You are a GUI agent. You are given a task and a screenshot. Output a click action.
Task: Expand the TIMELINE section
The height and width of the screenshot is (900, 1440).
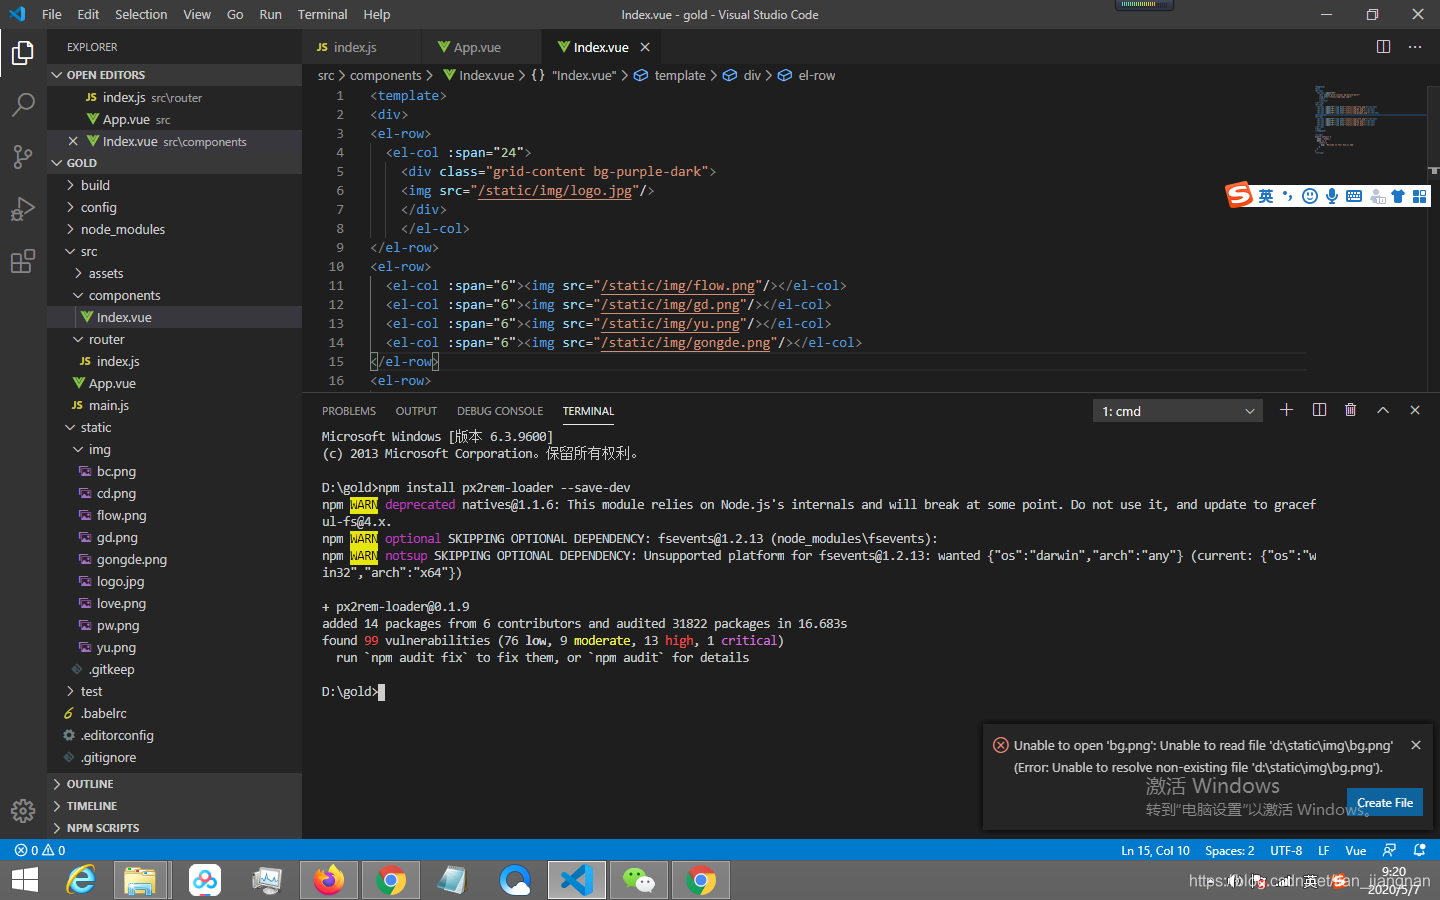[174, 806]
